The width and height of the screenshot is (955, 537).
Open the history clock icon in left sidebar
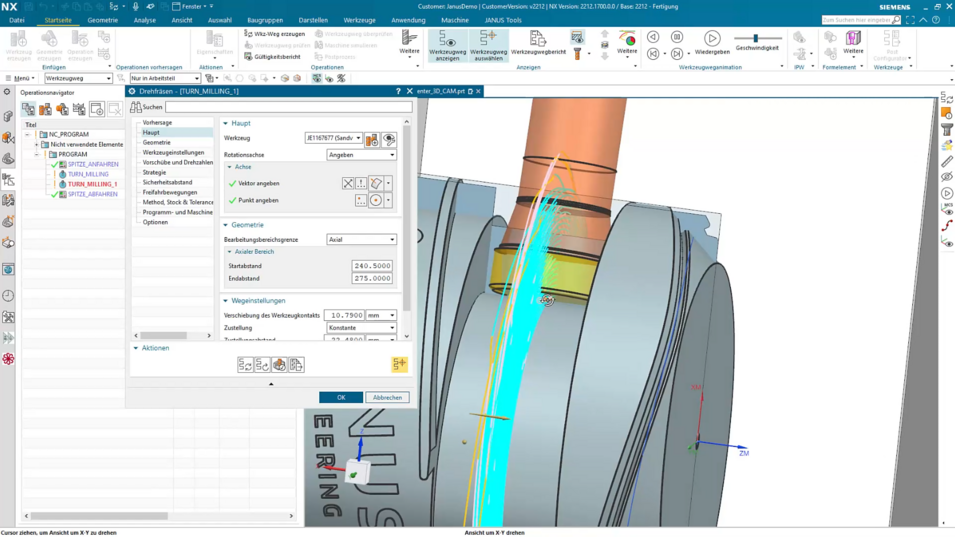(x=8, y=296)
